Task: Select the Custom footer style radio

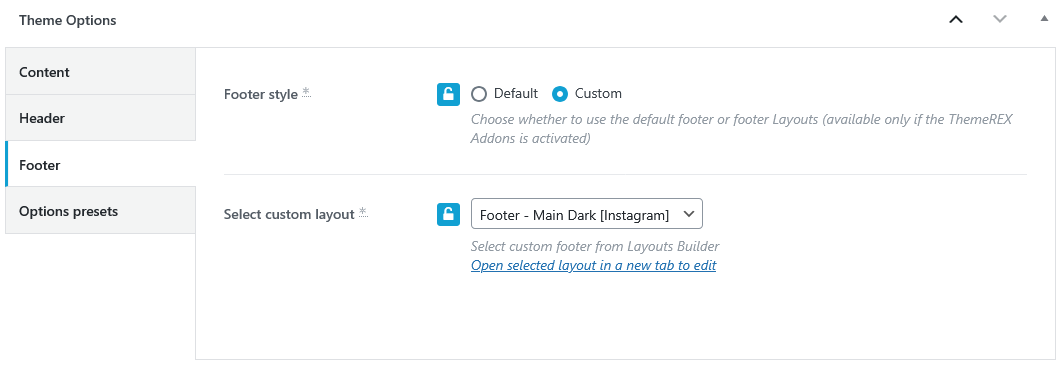Action: 559,94
